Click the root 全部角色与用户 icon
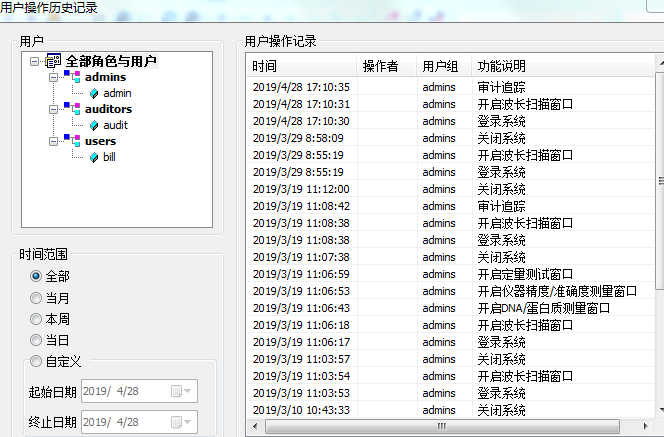The height and width of the screenshot is (437, 664). pyautogui.click(x=54, y=62)
